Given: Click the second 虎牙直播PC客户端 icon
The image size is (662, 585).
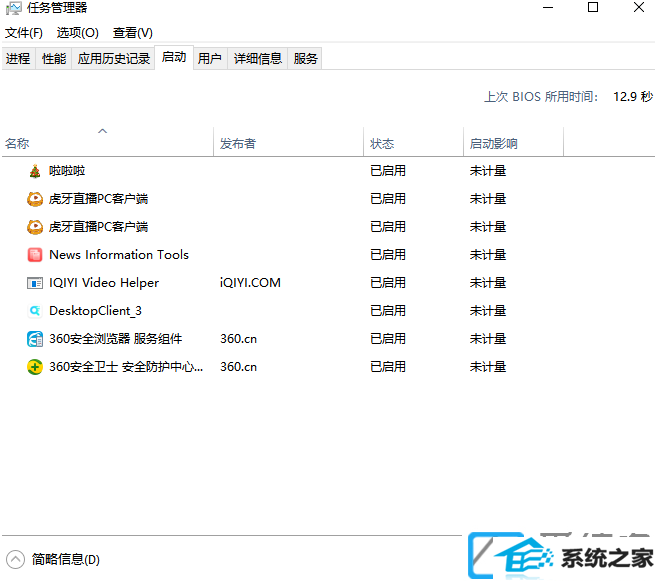Looking at the screenshot, I should tap(35, 227).
